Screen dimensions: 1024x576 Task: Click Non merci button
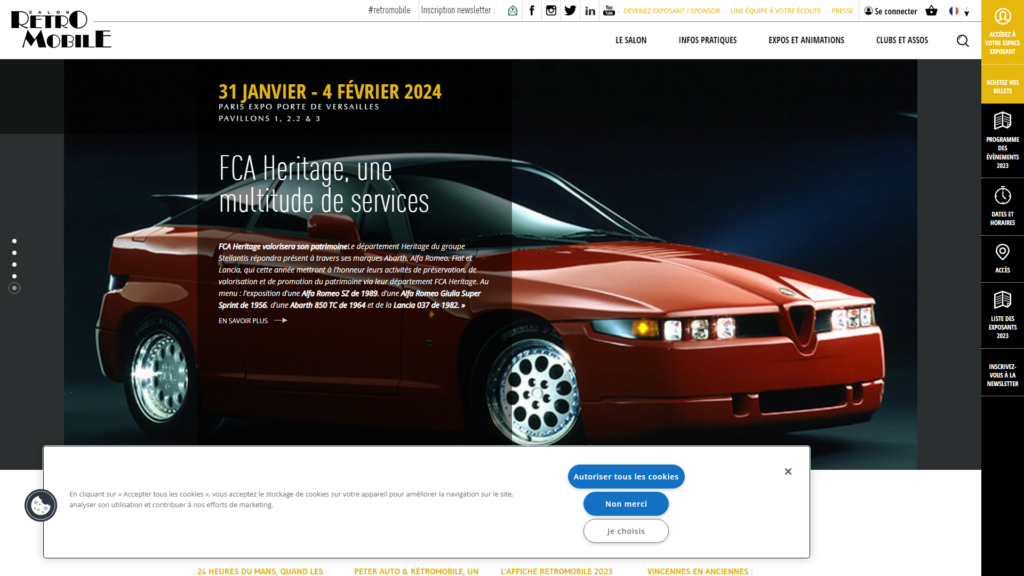pyautogui.click(x=626, y=504)
